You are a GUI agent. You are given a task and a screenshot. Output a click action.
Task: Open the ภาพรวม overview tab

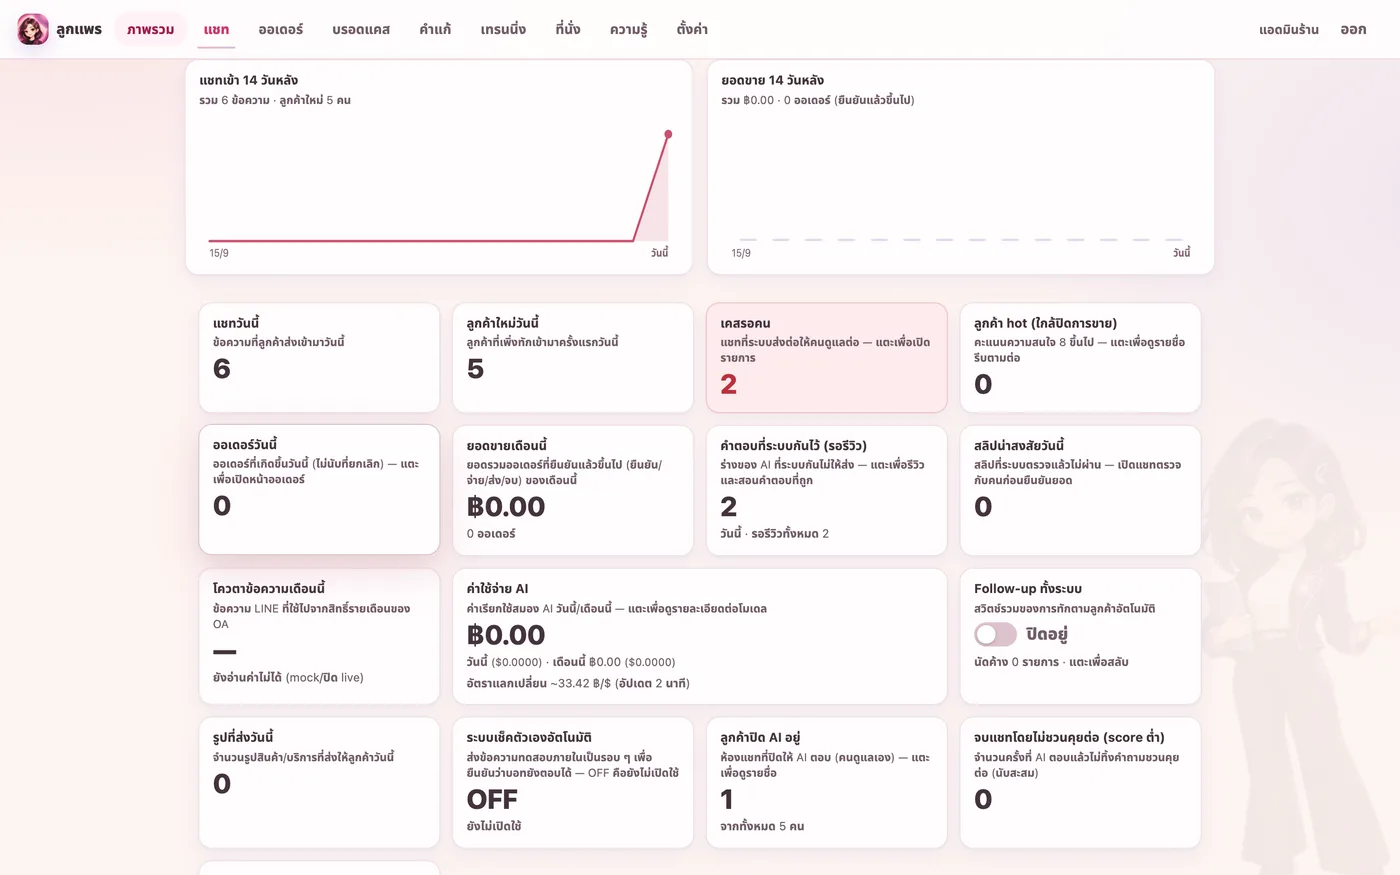pyautogui.click(x=151, y=30)
